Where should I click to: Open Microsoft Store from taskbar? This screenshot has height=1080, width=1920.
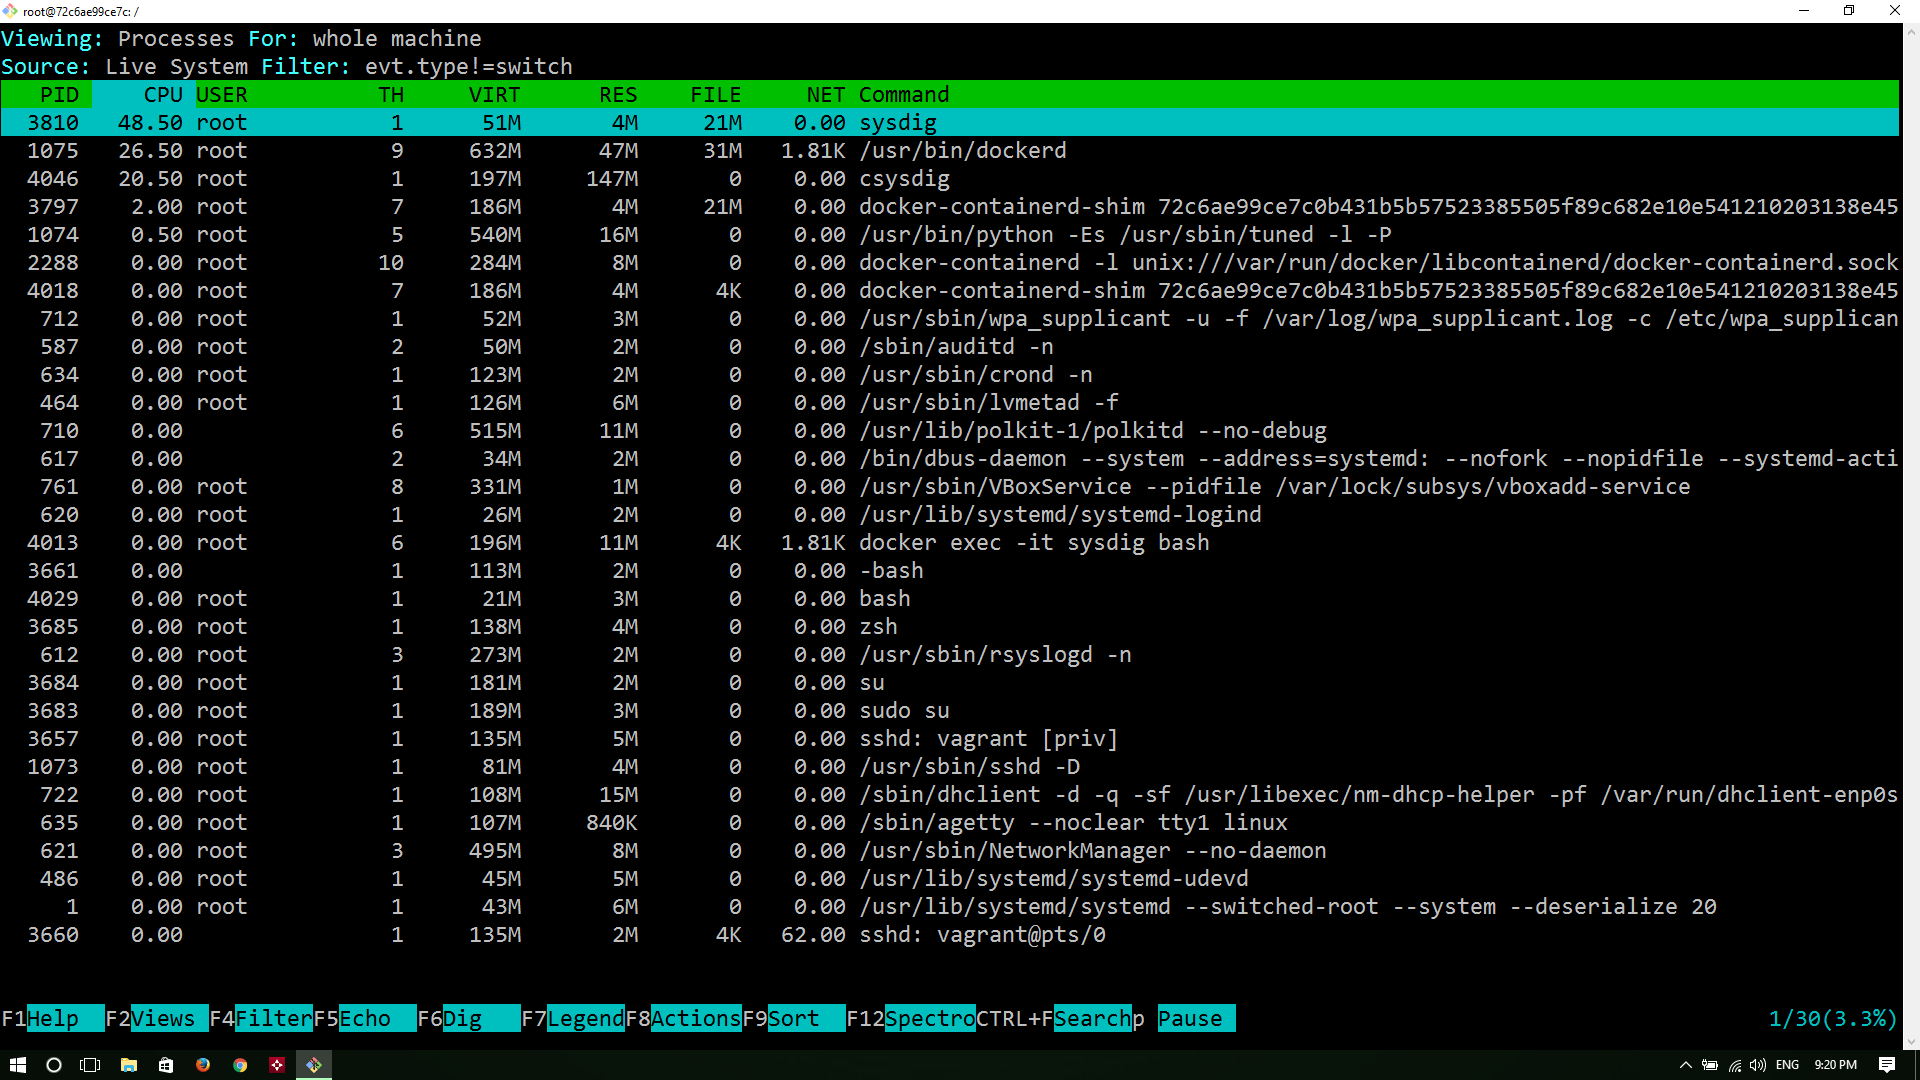coord(166,1065)
